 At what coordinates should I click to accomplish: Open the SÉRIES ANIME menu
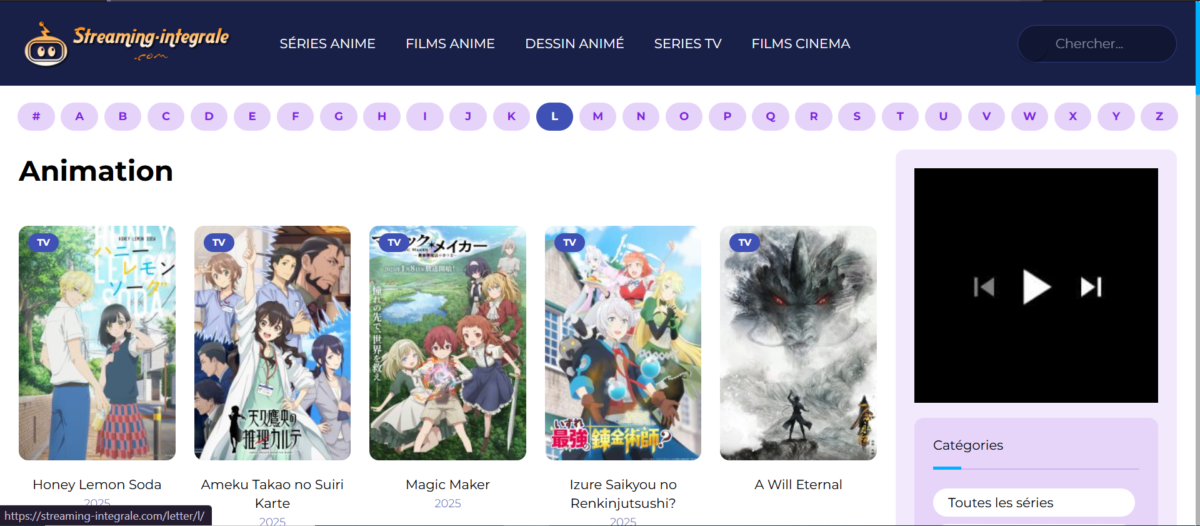[327, 44]
